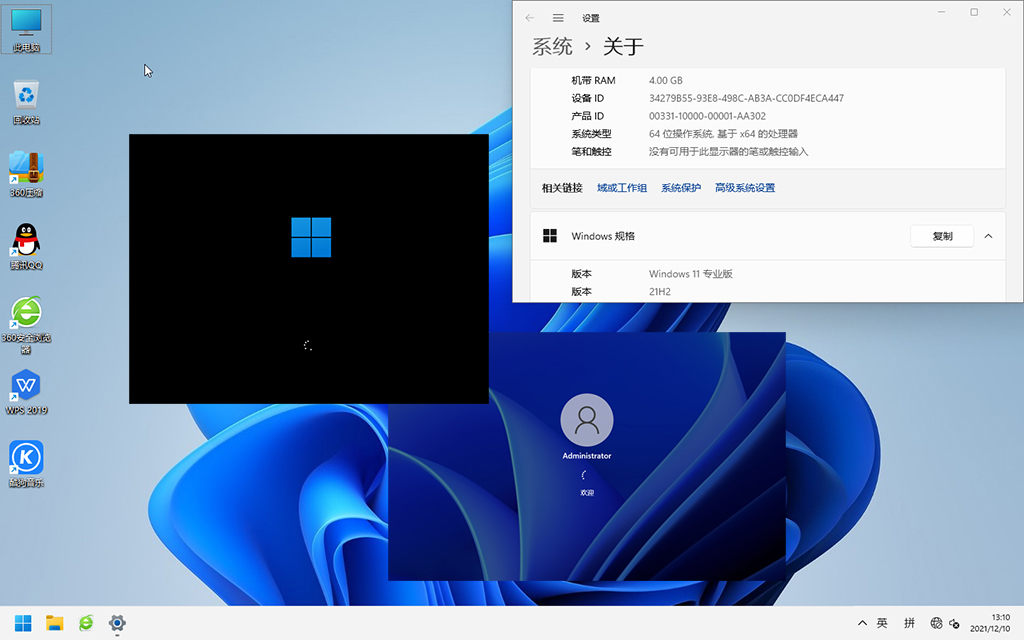The image size is (1024, 640).
Task: Close the Settings window
Action: click(1006, 12)
